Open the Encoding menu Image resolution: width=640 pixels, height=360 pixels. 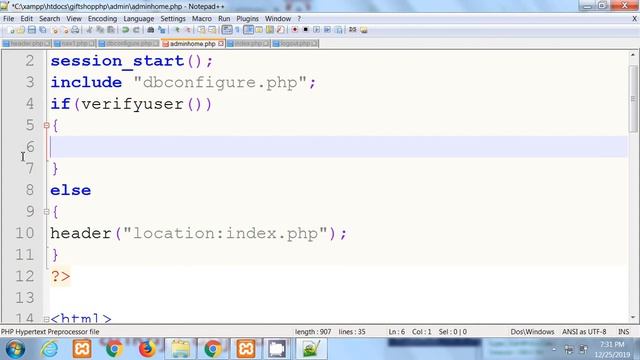tap(102, 19)
